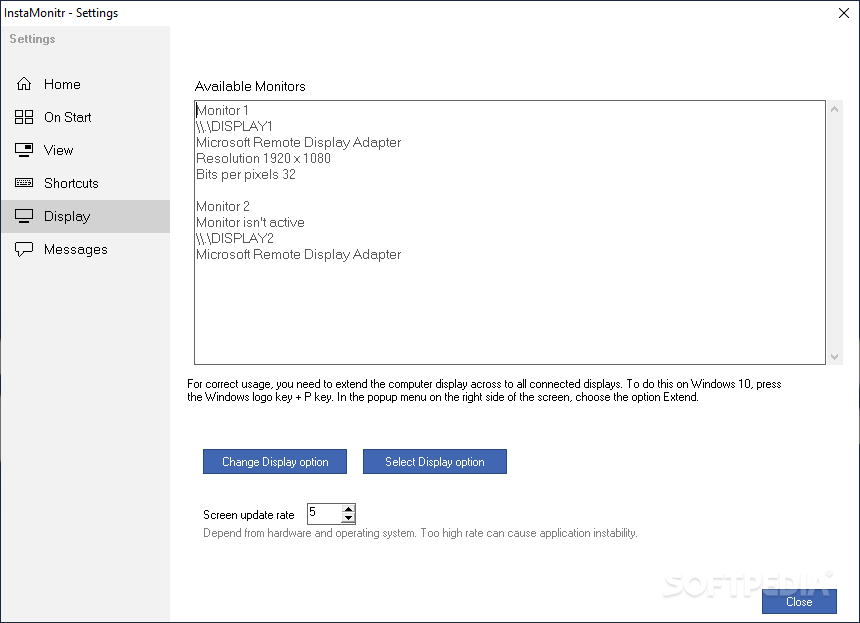This screenshot has height=623, width=860.
Task: Click the Messages speech bubble icon
Action: 24,249
